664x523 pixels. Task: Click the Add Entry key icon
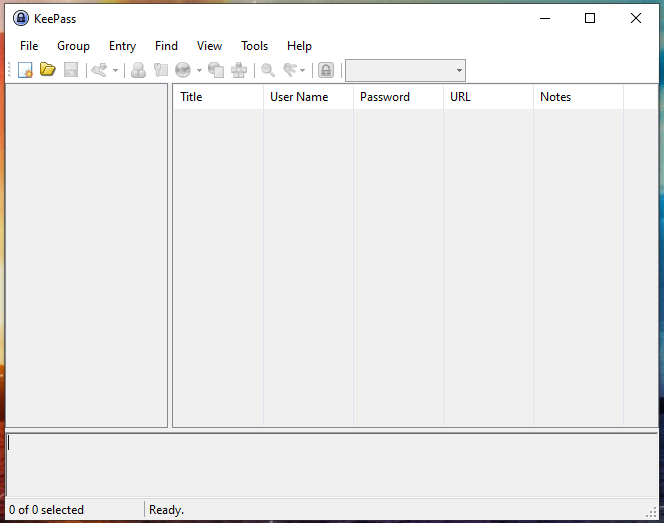pyautogui.click(x=99, y=70)
